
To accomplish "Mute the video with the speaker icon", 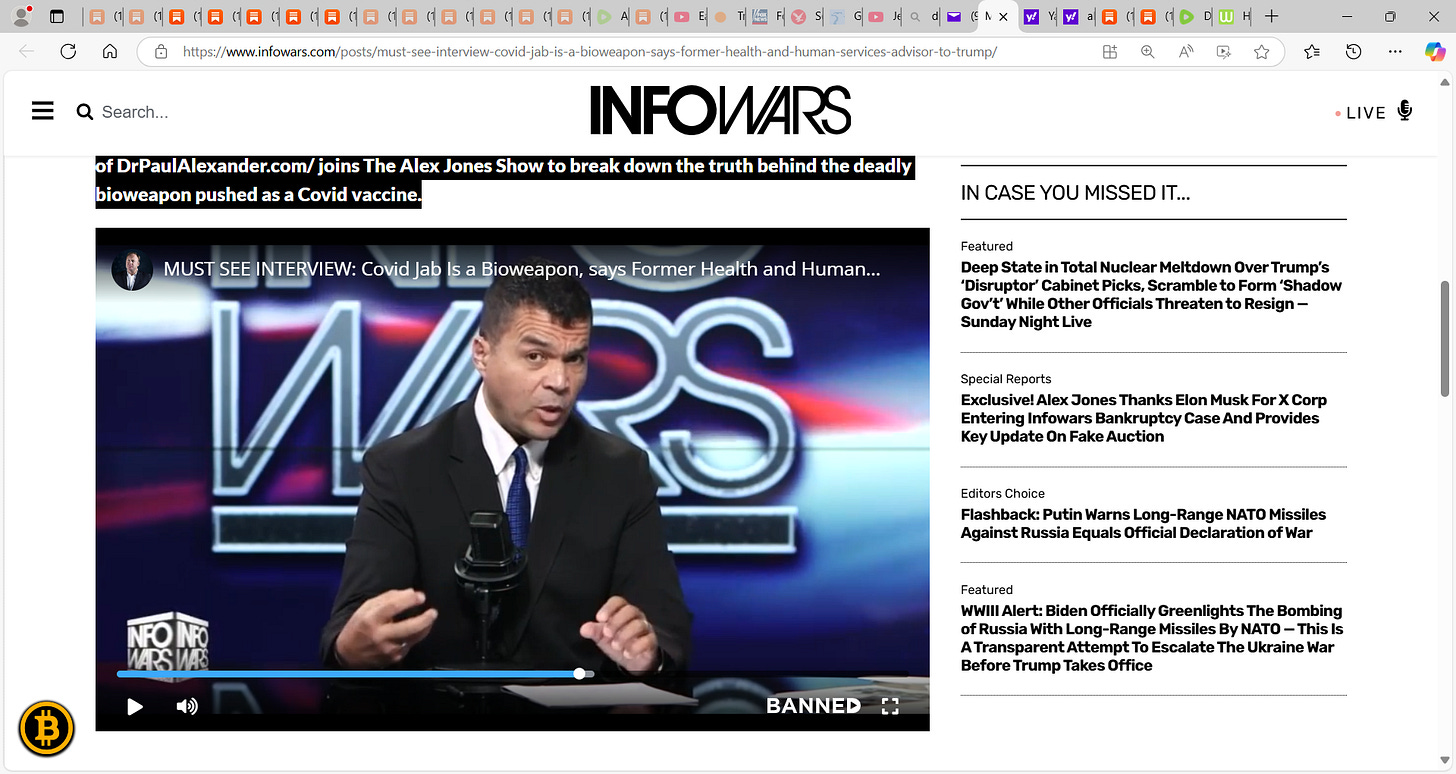I will coord(187,707).
